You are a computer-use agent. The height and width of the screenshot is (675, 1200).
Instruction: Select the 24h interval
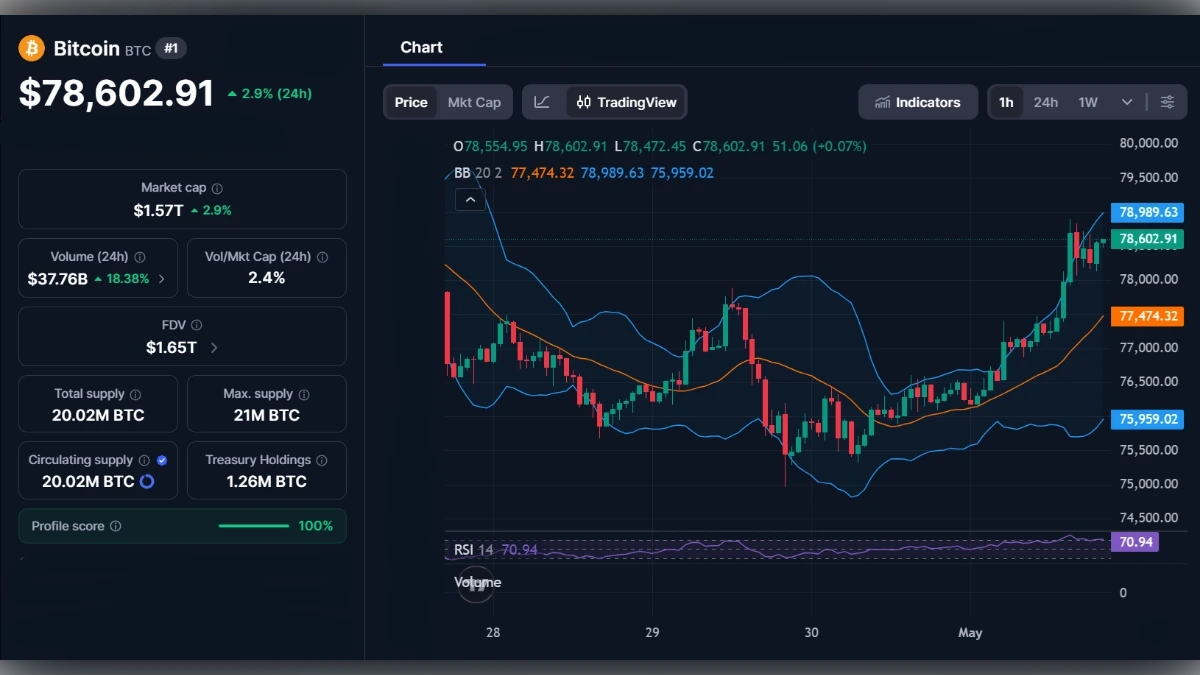(1046, 102)
